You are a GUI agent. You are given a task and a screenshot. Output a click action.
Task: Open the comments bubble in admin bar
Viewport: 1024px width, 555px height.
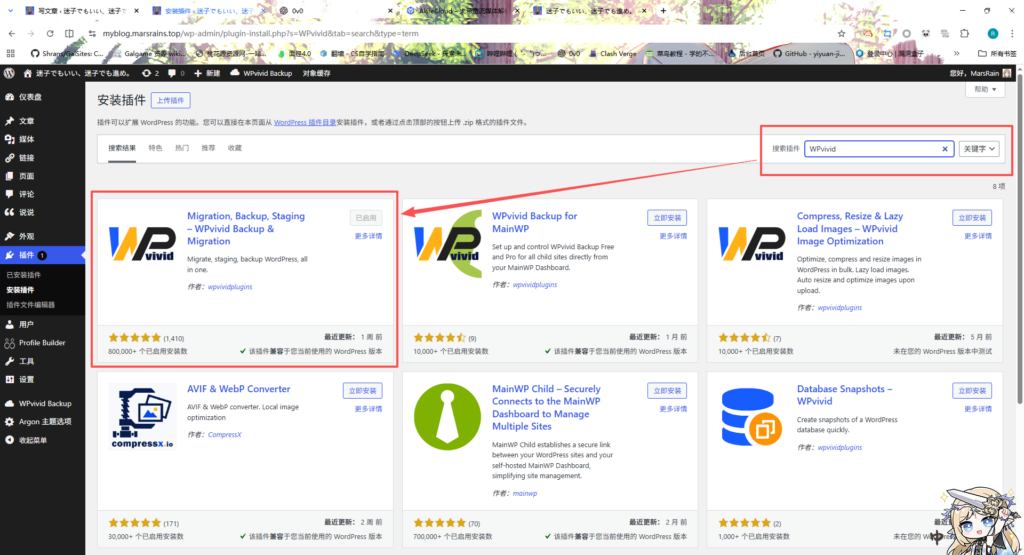coord(174,73)
